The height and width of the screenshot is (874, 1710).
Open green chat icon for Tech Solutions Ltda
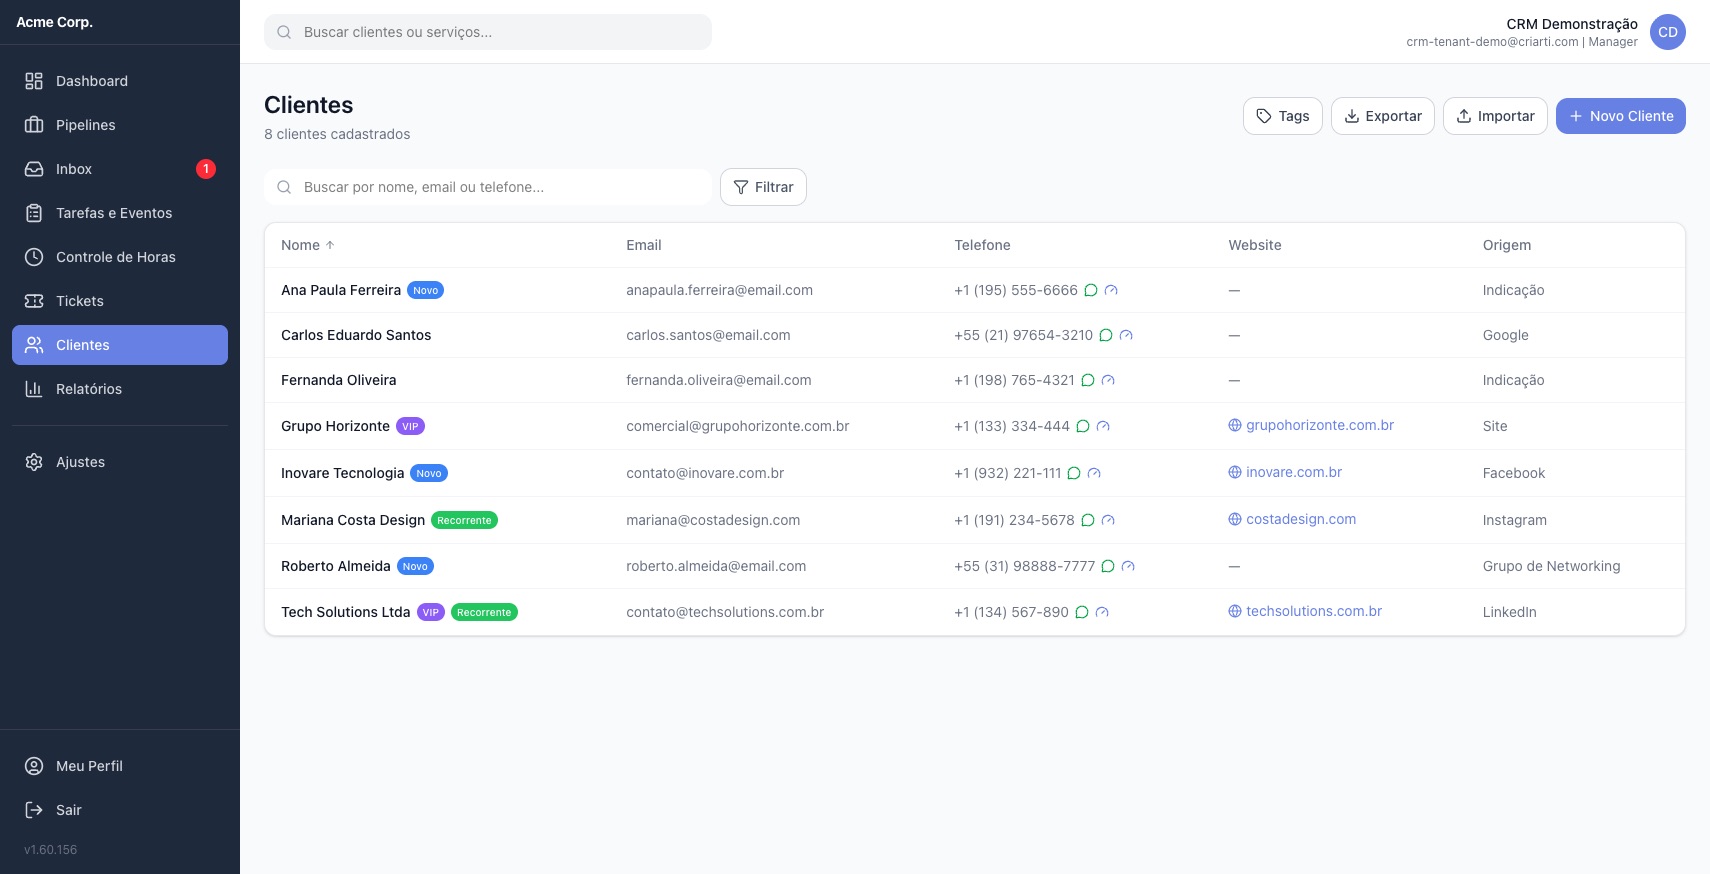tap(1082, 612)
